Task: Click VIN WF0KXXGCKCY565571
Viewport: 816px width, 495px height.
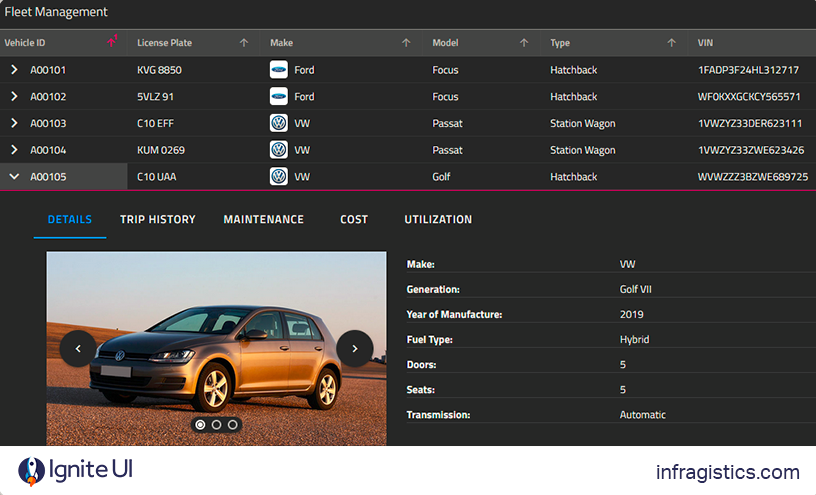Action: click(749, 97)
